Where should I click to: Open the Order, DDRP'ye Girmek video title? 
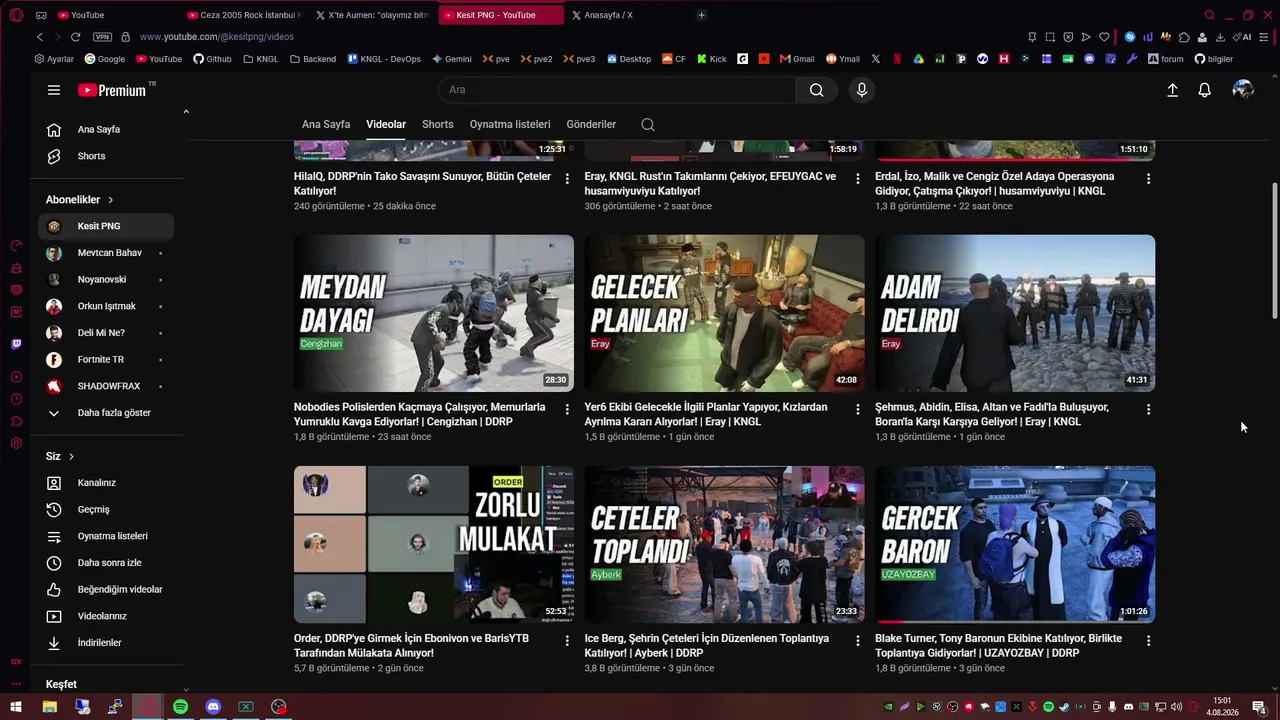click(412, 646)
